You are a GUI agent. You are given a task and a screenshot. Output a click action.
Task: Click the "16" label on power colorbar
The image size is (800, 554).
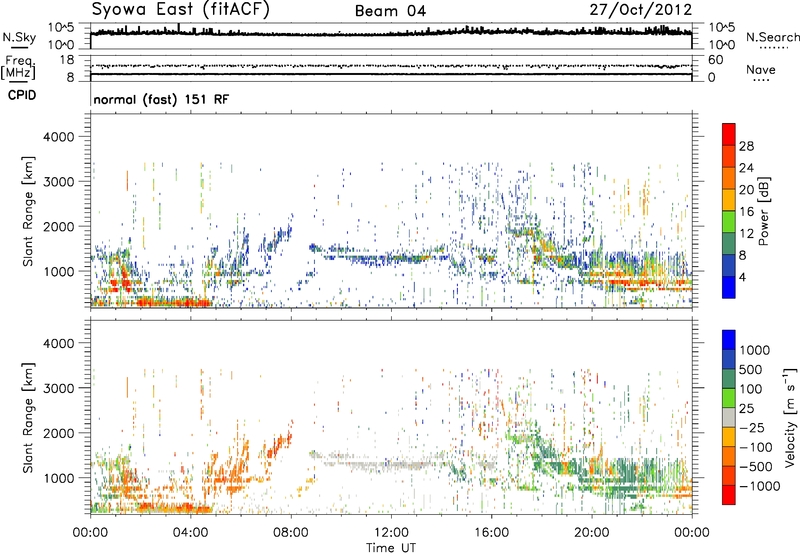[x=746, y=212]
